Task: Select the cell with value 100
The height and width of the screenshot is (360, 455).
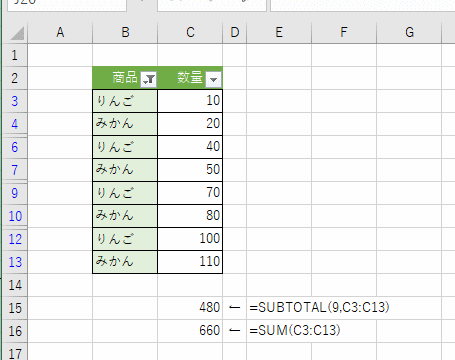Action: click(190, 239)
